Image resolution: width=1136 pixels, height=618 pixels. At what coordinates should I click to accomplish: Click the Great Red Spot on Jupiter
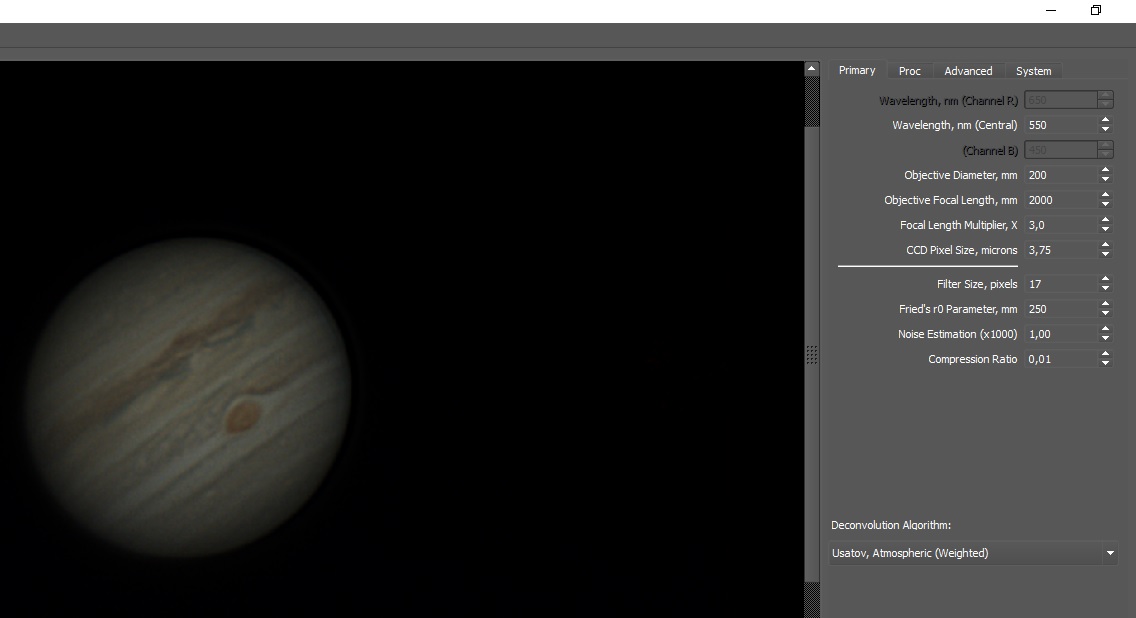241,415
